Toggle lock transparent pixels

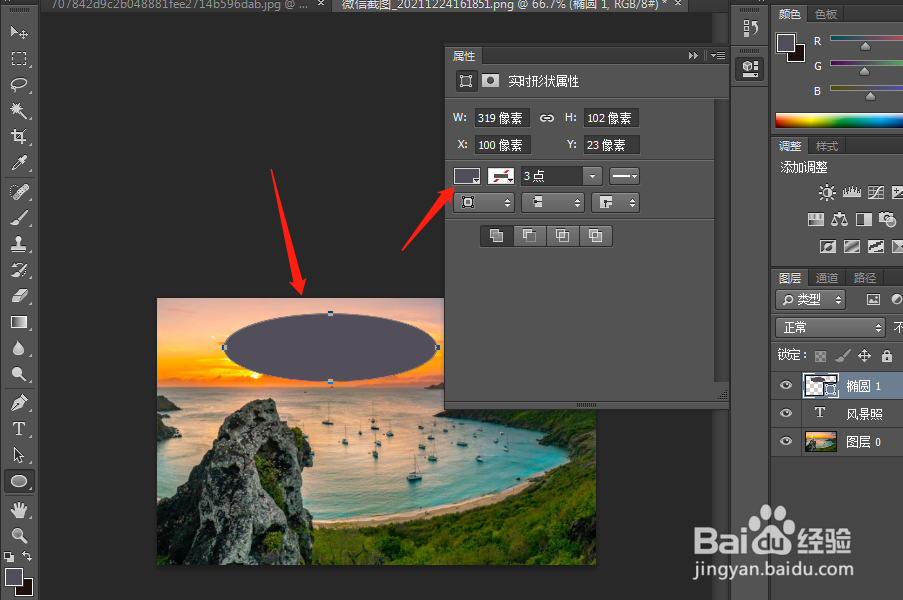821,356
